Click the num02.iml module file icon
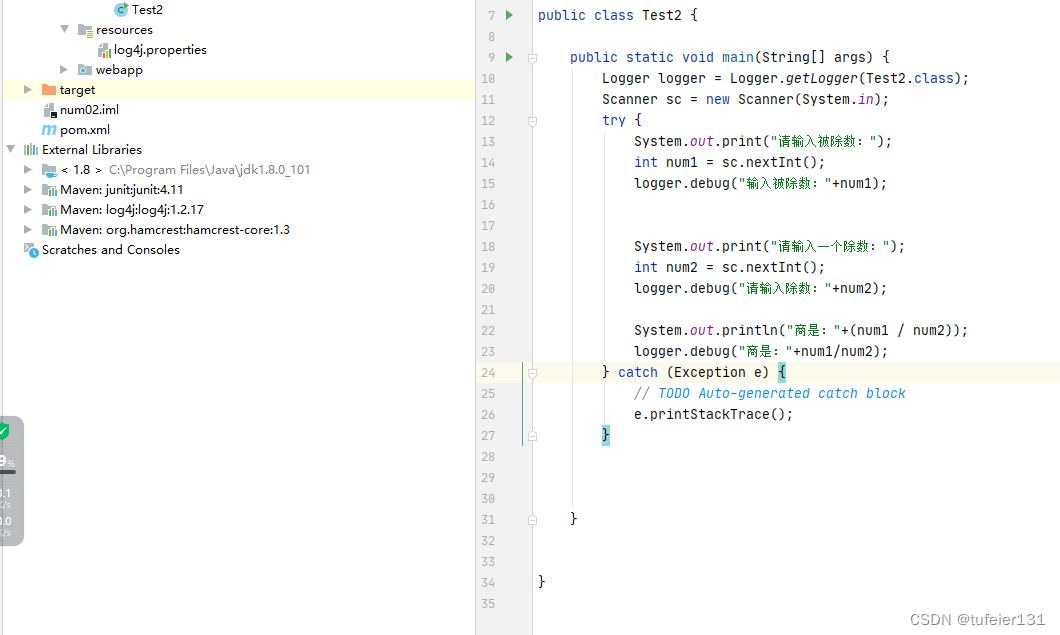 48,109
